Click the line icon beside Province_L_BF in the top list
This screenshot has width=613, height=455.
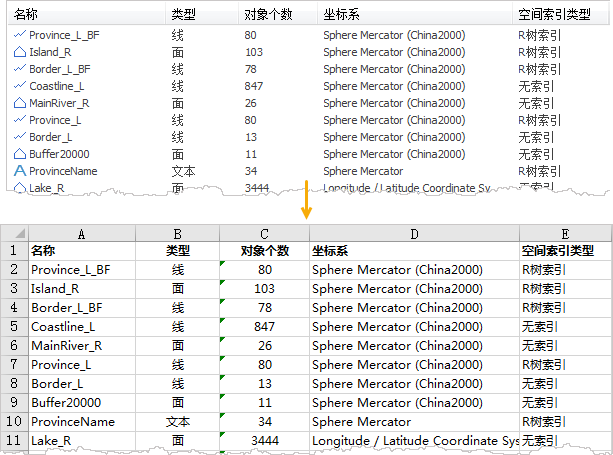pyautogui.click(x=19, y=34)
